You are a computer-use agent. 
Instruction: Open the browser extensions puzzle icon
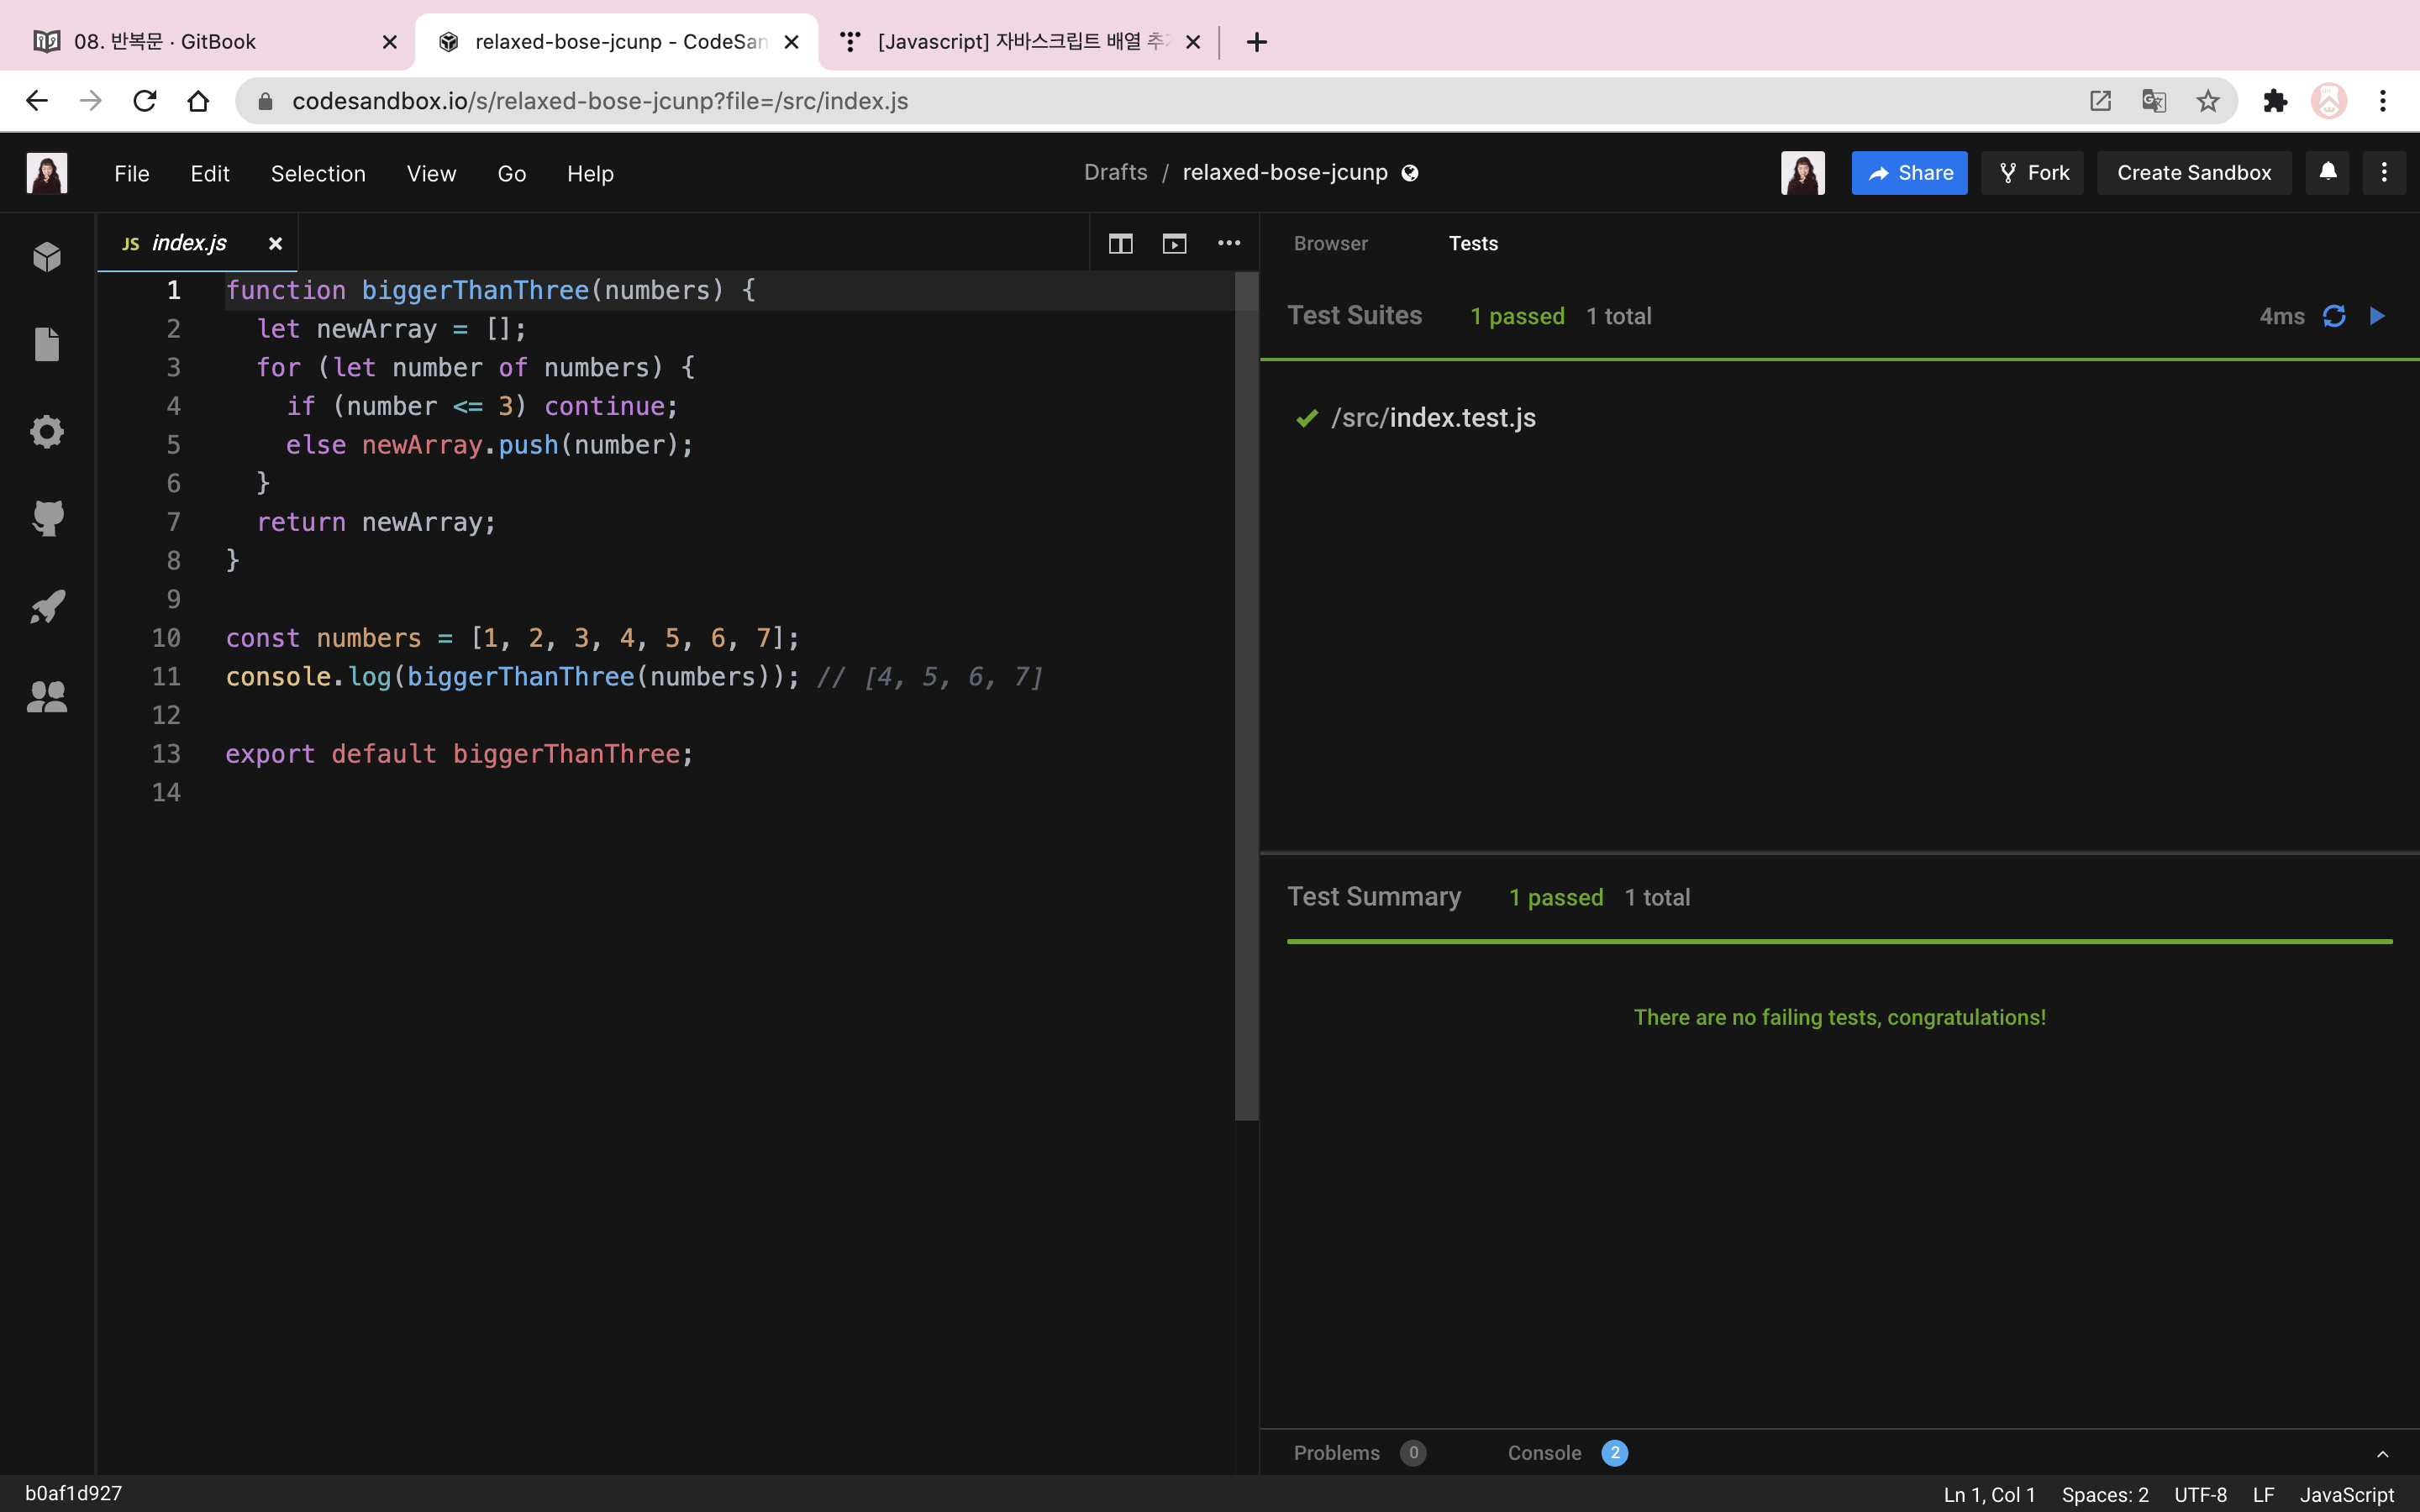coord(2275,101)
